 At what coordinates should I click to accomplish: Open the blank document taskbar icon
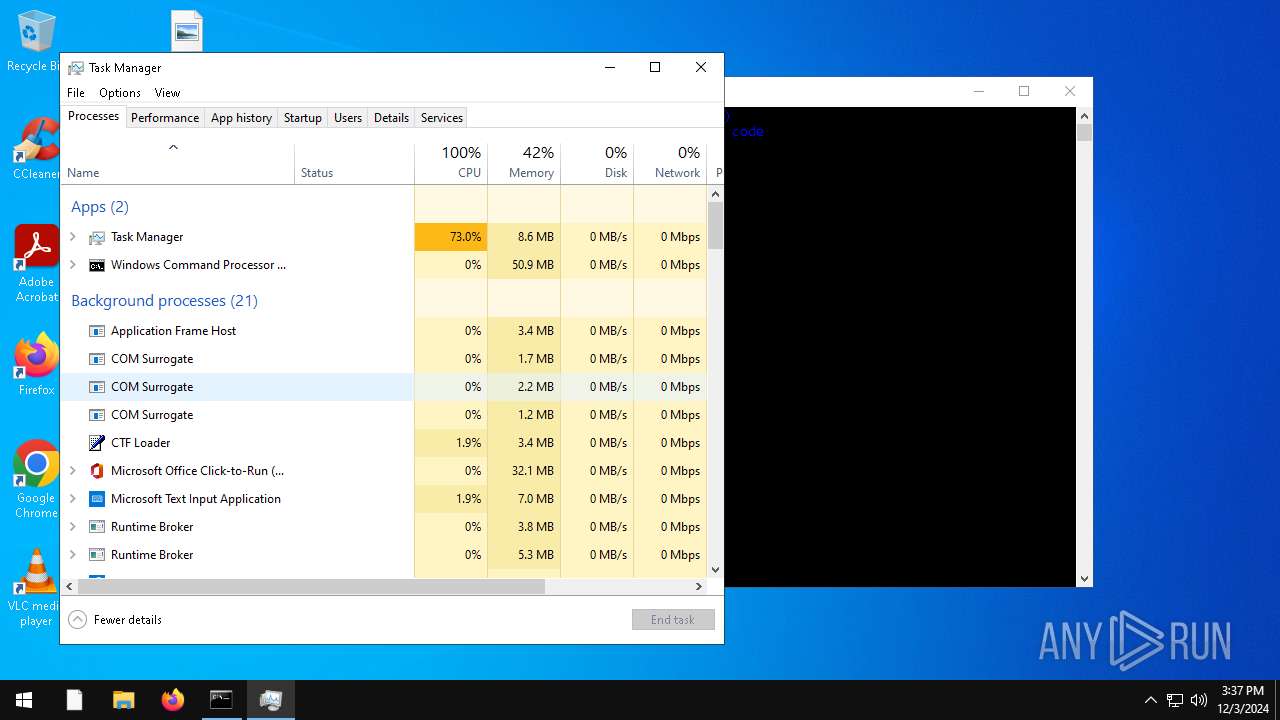coord(74,700)
